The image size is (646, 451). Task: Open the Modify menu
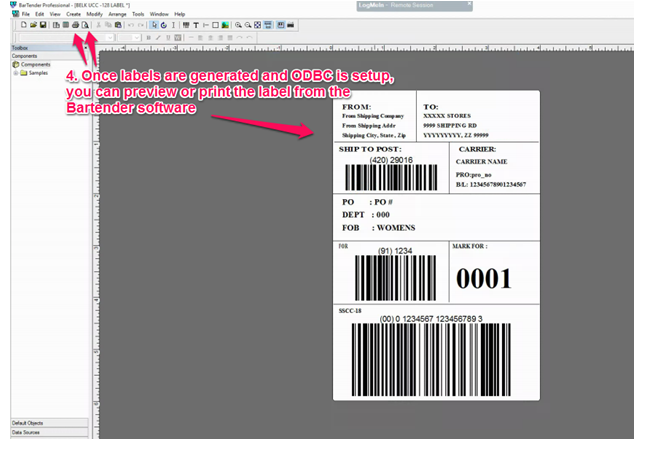click(94, 14)
